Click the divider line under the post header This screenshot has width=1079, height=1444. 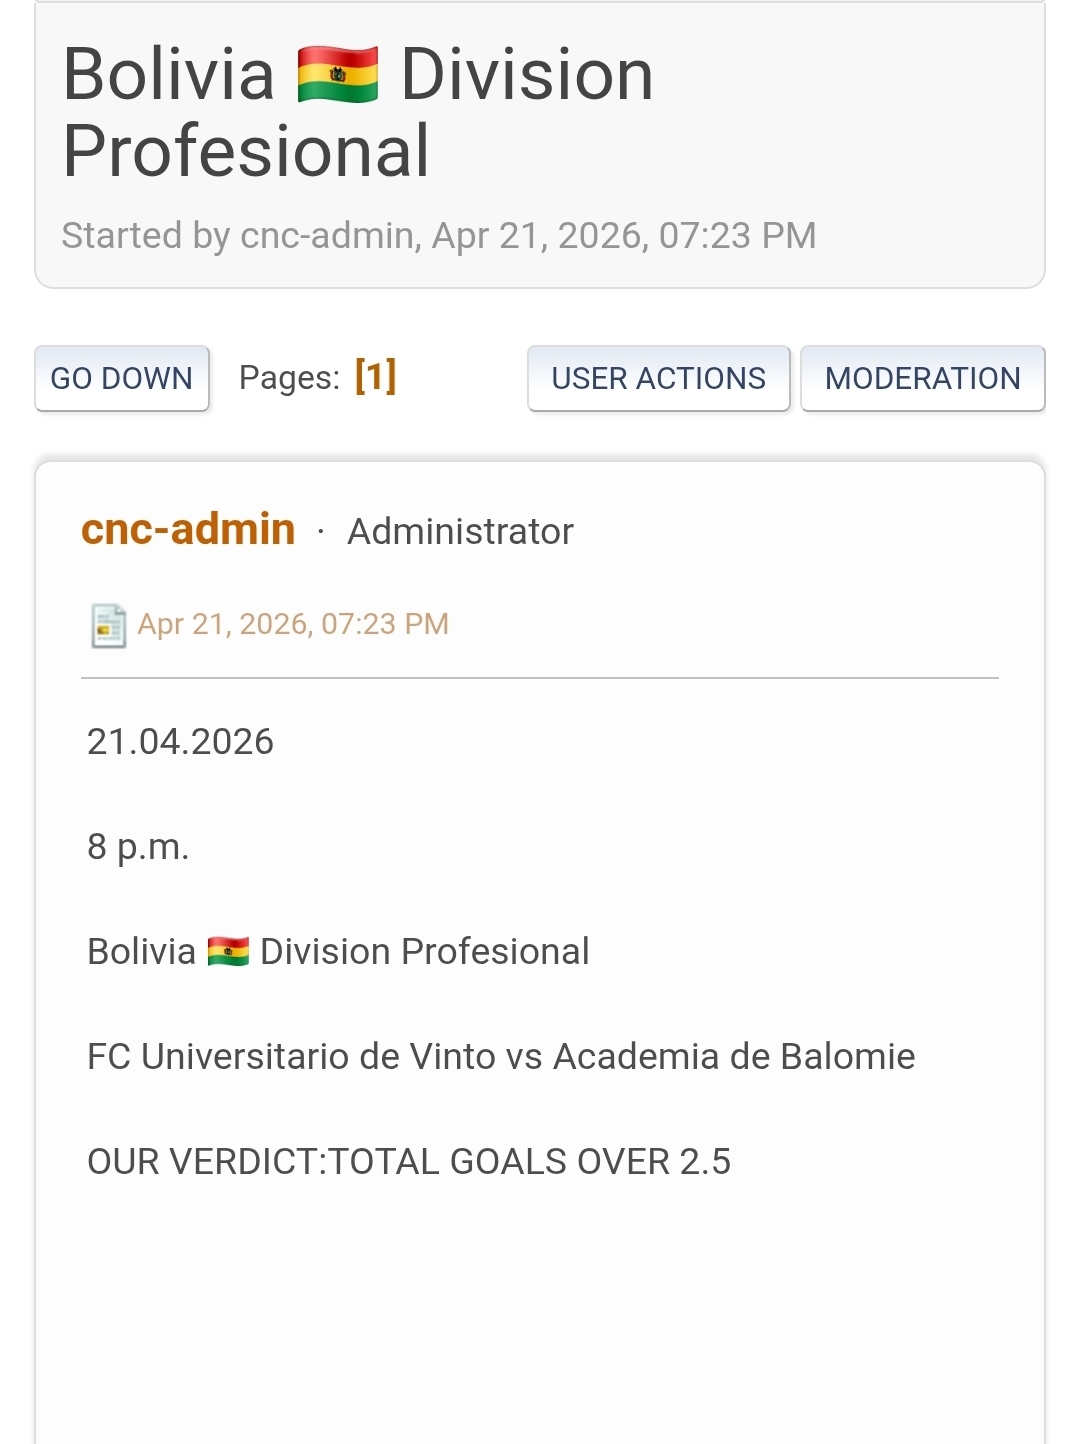pos(540,678)
